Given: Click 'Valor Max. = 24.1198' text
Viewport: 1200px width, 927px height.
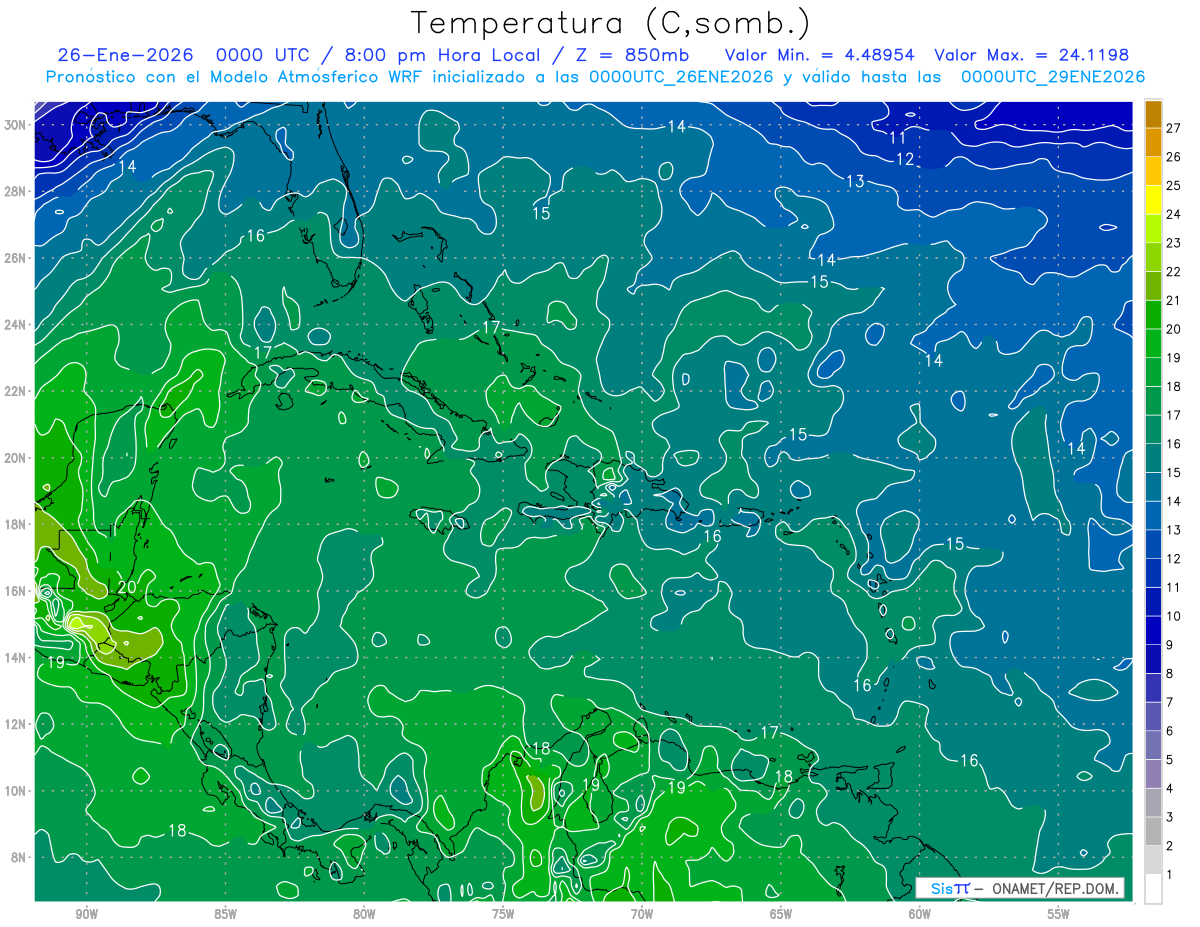Looking at the screenshot, I should pos(1032,55).
